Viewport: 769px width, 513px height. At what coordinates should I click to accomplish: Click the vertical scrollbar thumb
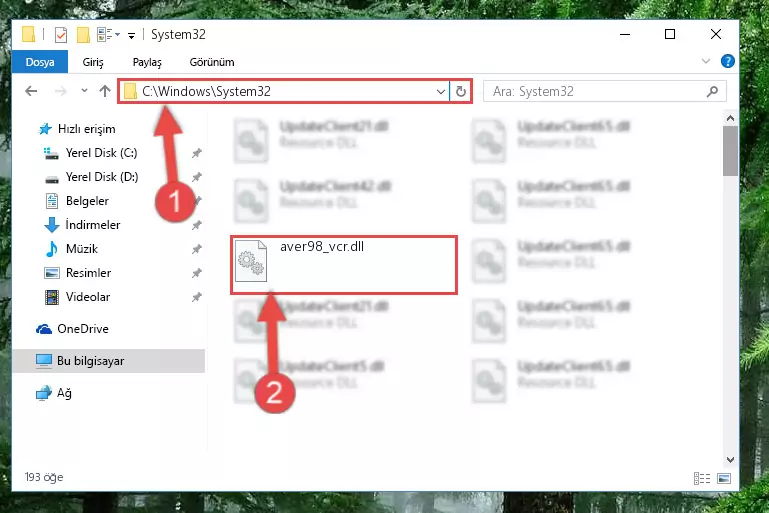pyautogui.click(x=730, y=151)
